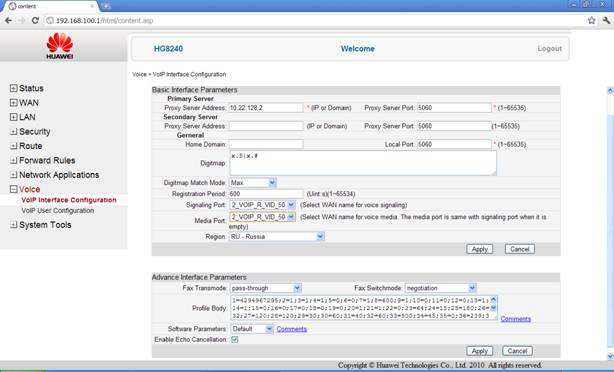Screen dimensions: 614x372
Task: Click the Huawei logo
Action: 60,46
